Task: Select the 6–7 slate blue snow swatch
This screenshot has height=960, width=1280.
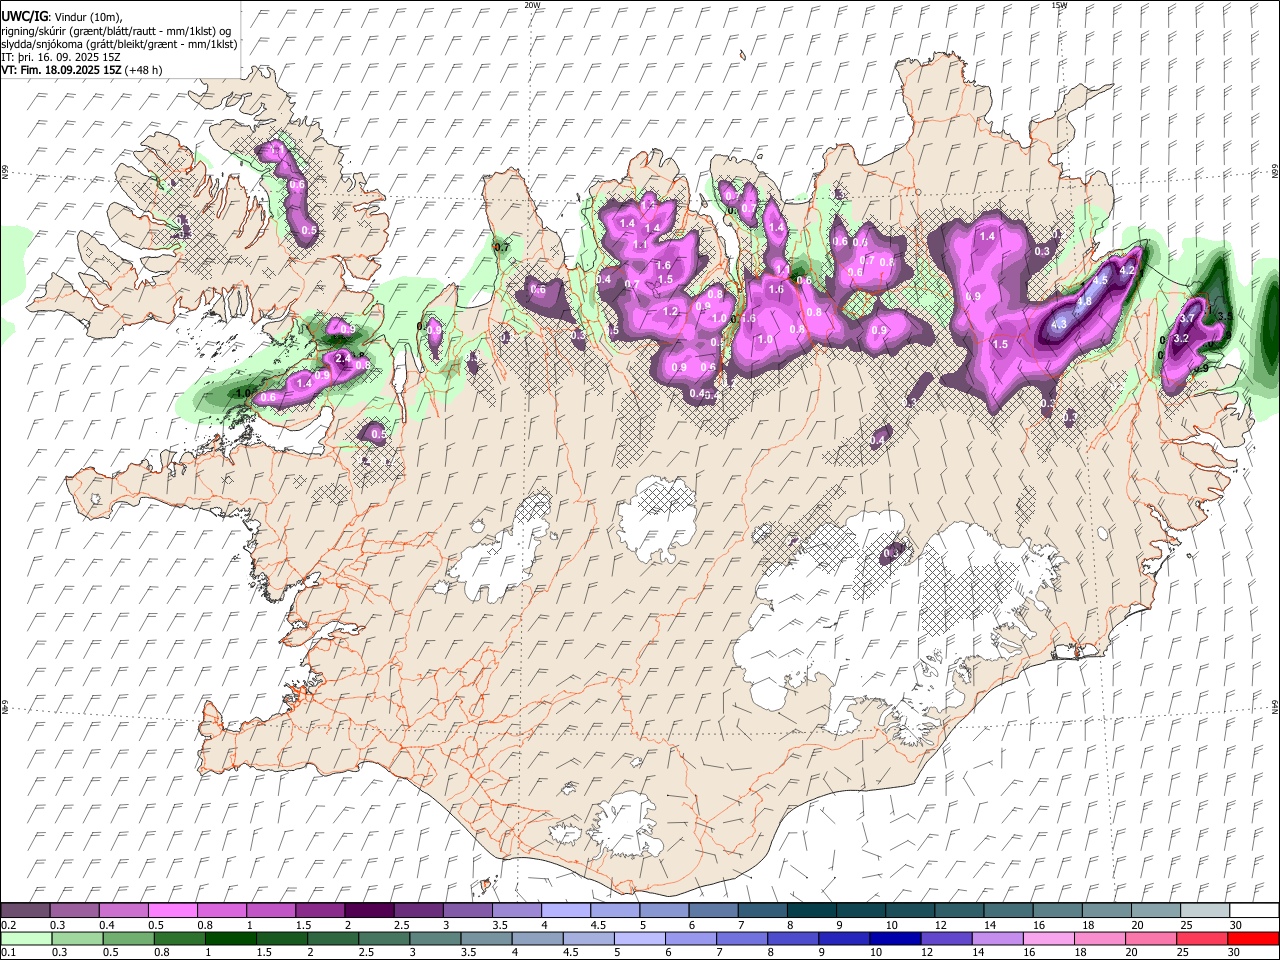Action: 714,911
